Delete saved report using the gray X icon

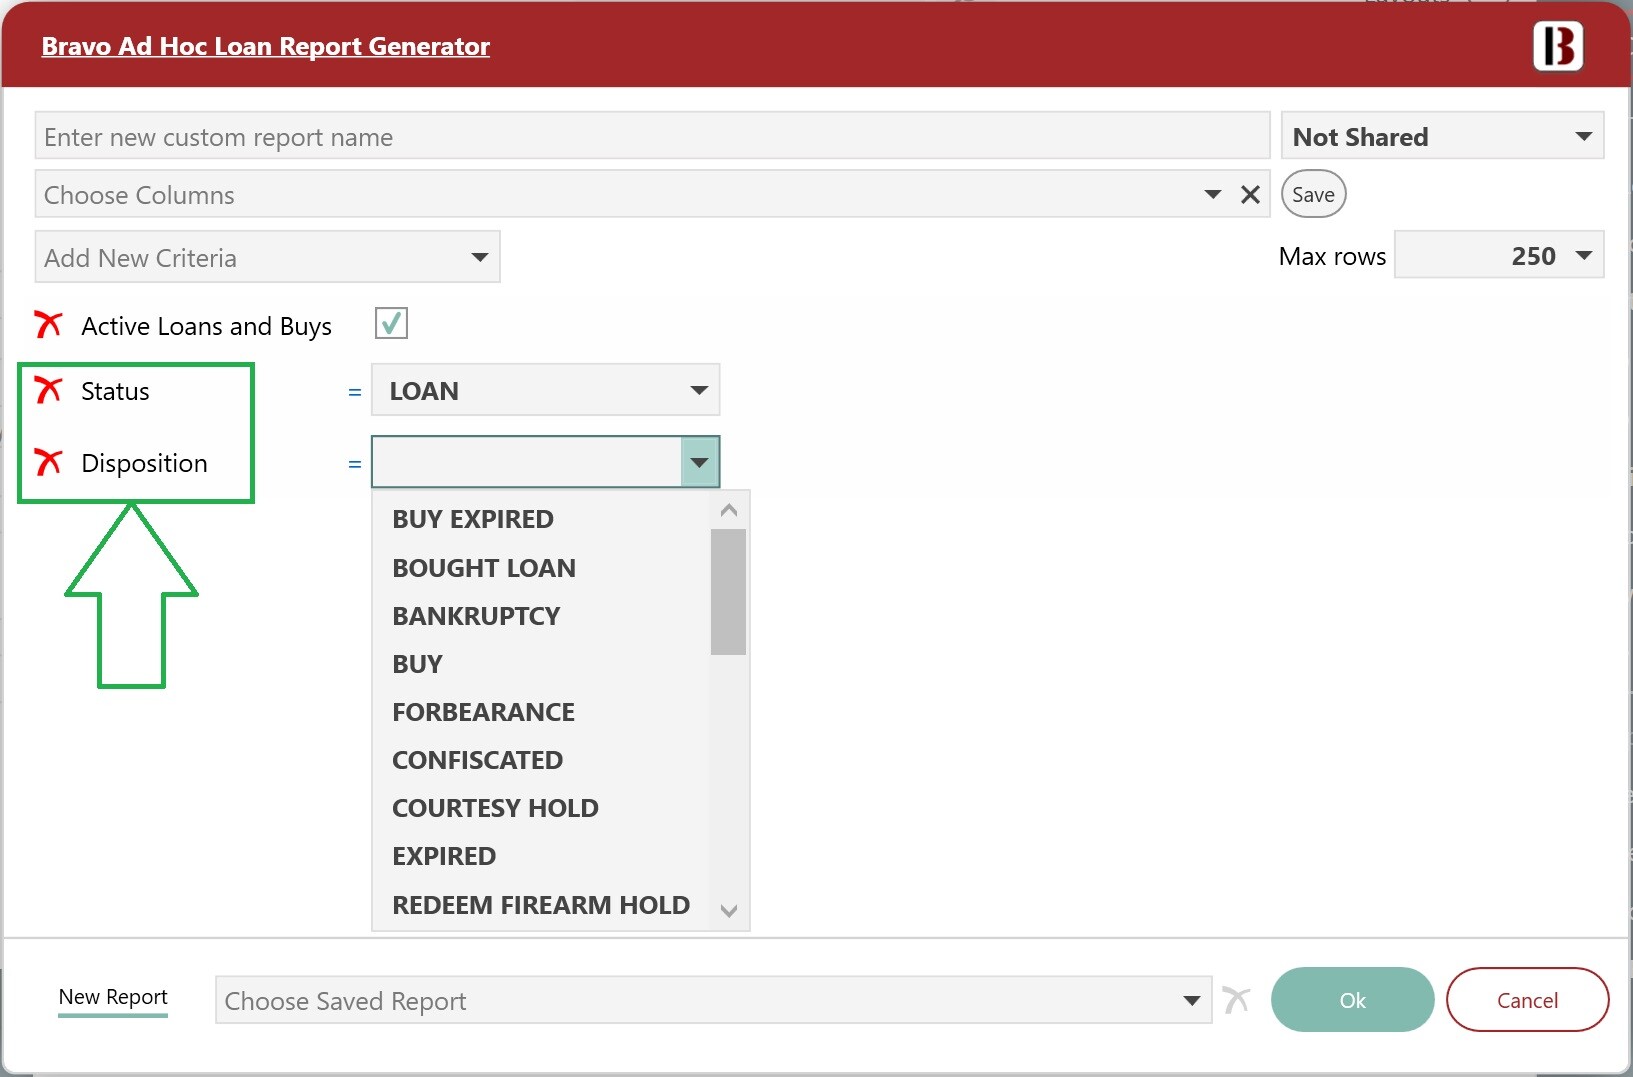[1237, 999]
